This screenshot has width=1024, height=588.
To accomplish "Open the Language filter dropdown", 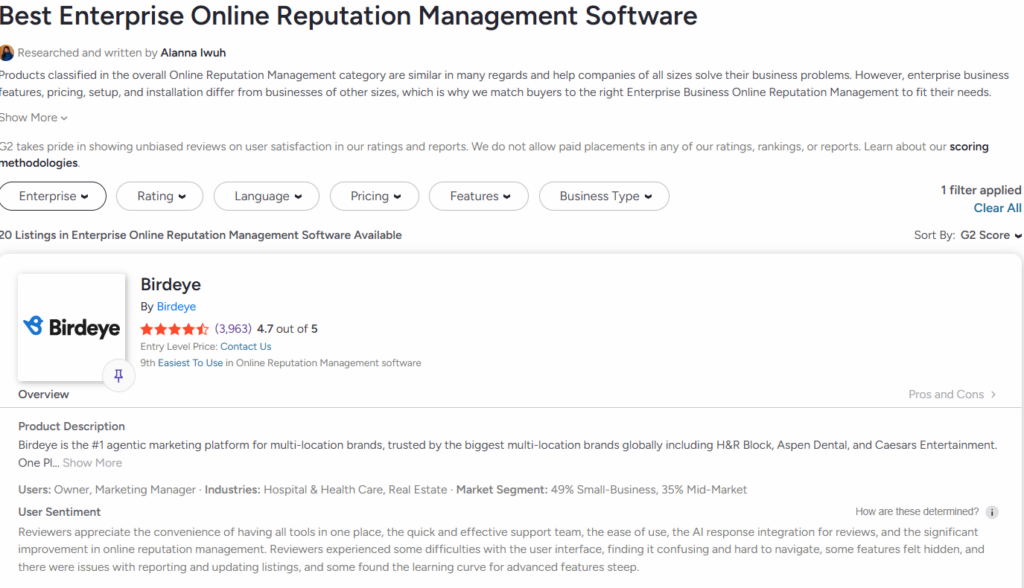I will (x=266, y=196).
